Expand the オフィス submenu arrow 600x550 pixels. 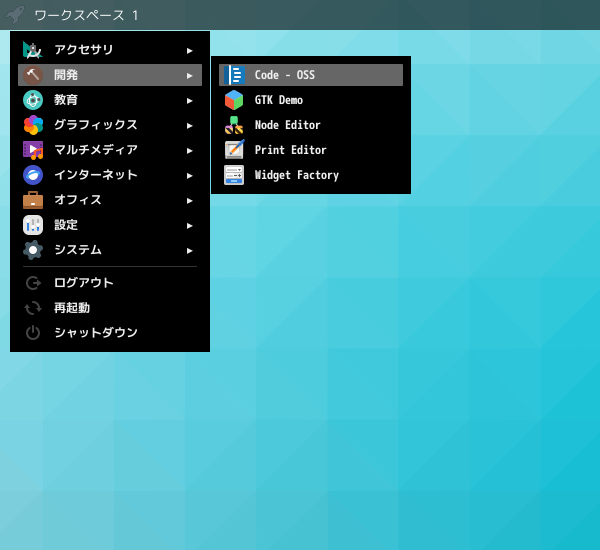click(x=190, y=200)
